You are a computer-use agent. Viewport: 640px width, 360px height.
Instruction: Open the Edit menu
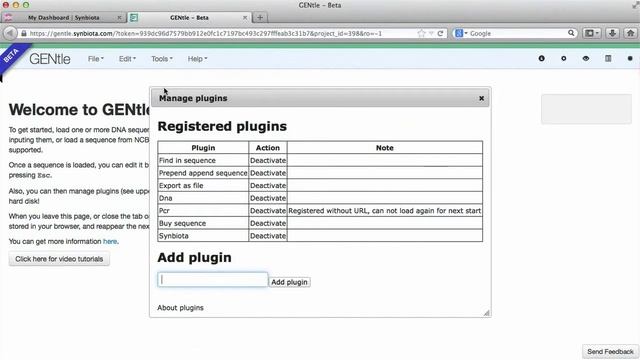point(127,59)
